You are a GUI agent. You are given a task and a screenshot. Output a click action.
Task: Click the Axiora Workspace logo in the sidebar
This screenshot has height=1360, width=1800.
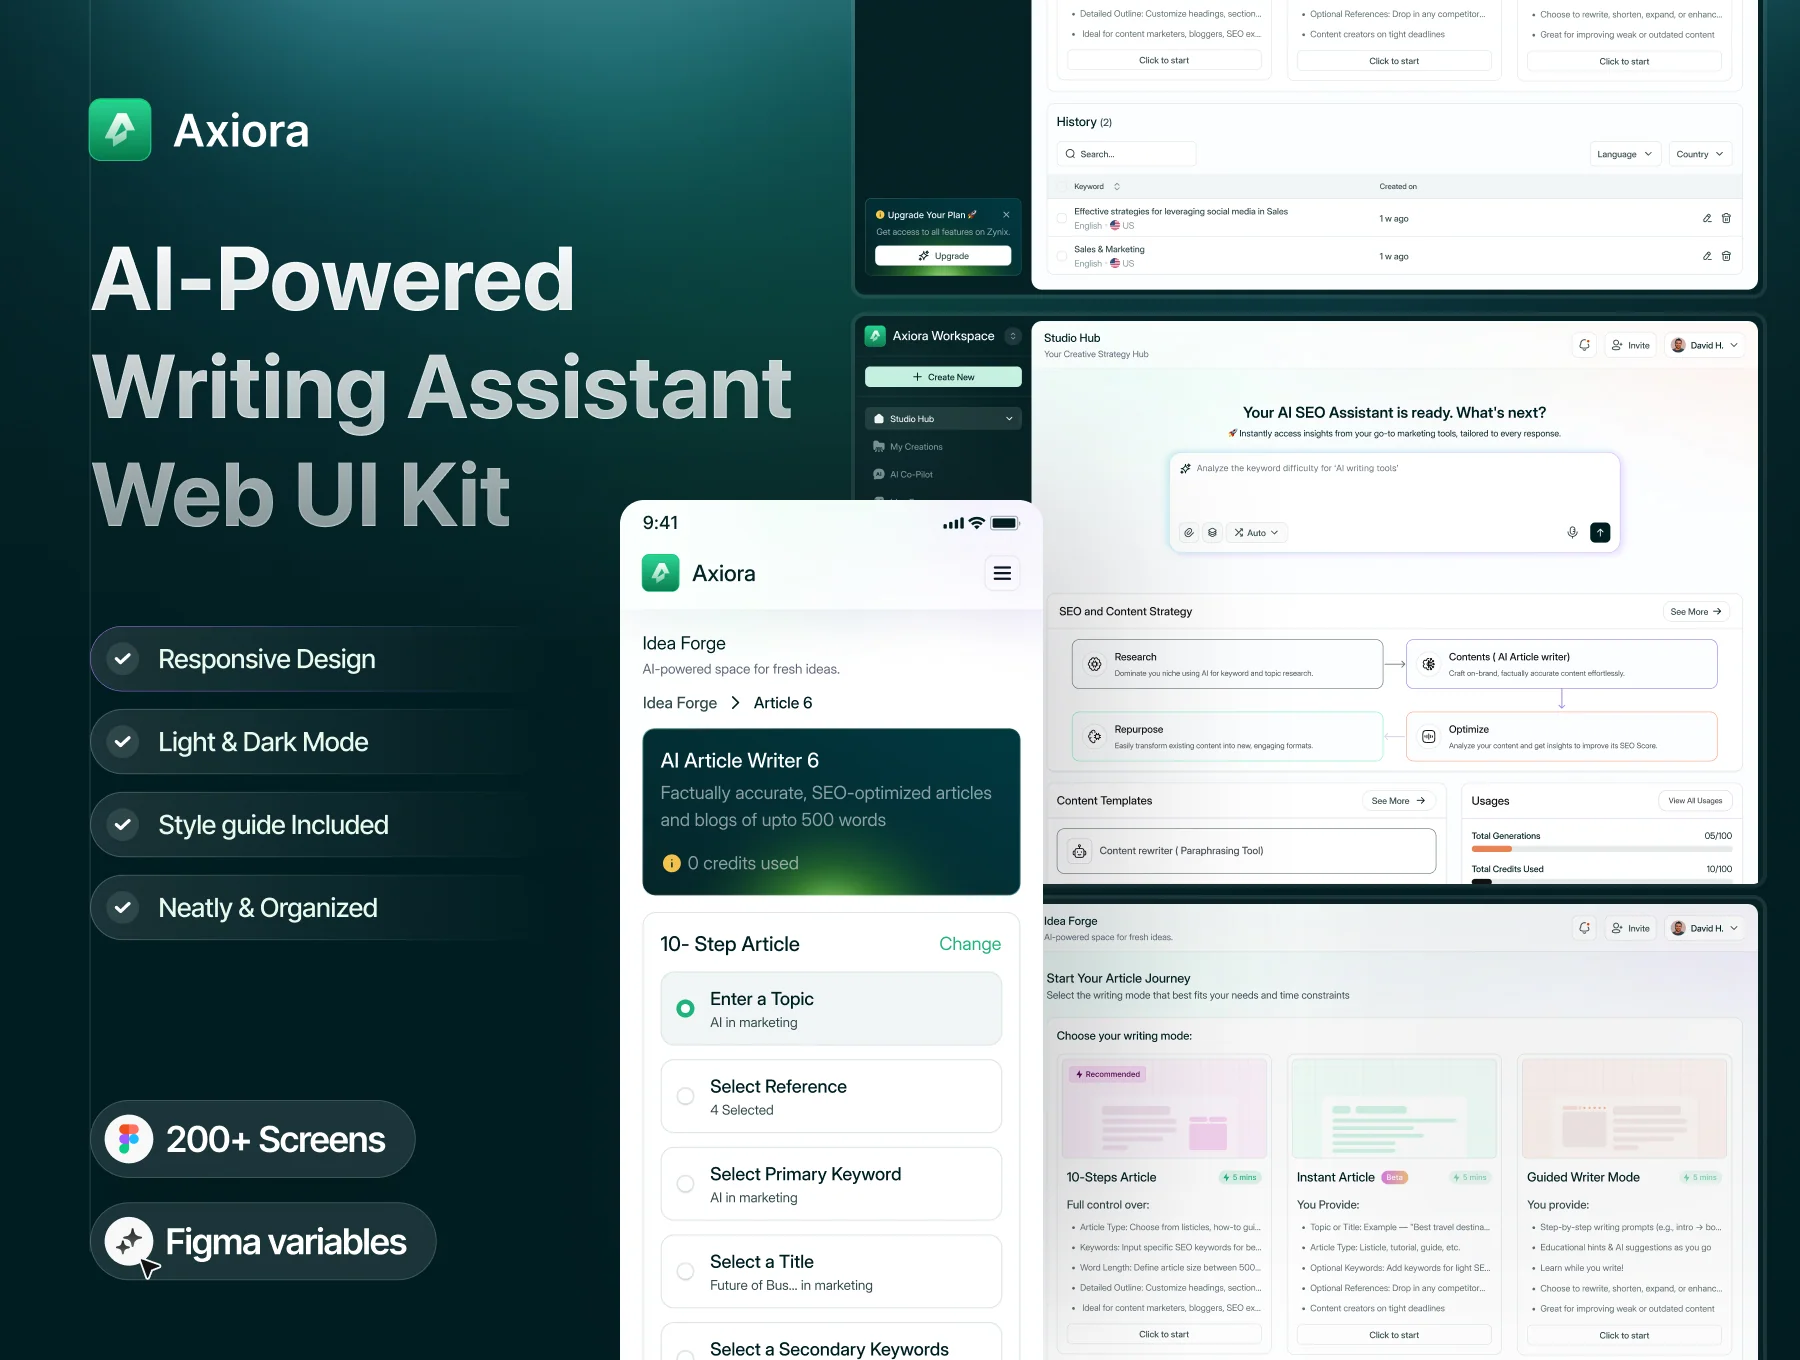(x=875, y=336)
